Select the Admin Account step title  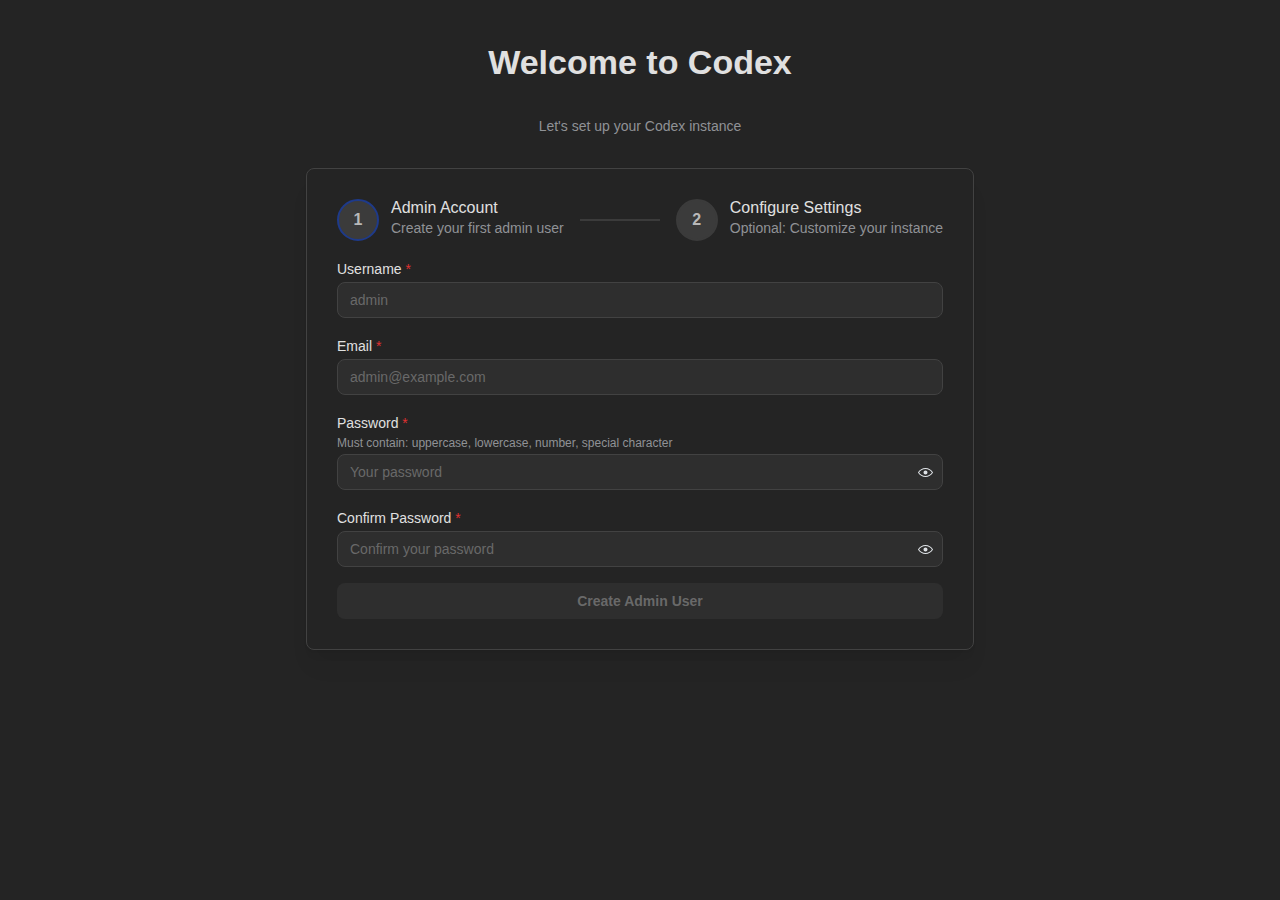(x=444, y=208)
